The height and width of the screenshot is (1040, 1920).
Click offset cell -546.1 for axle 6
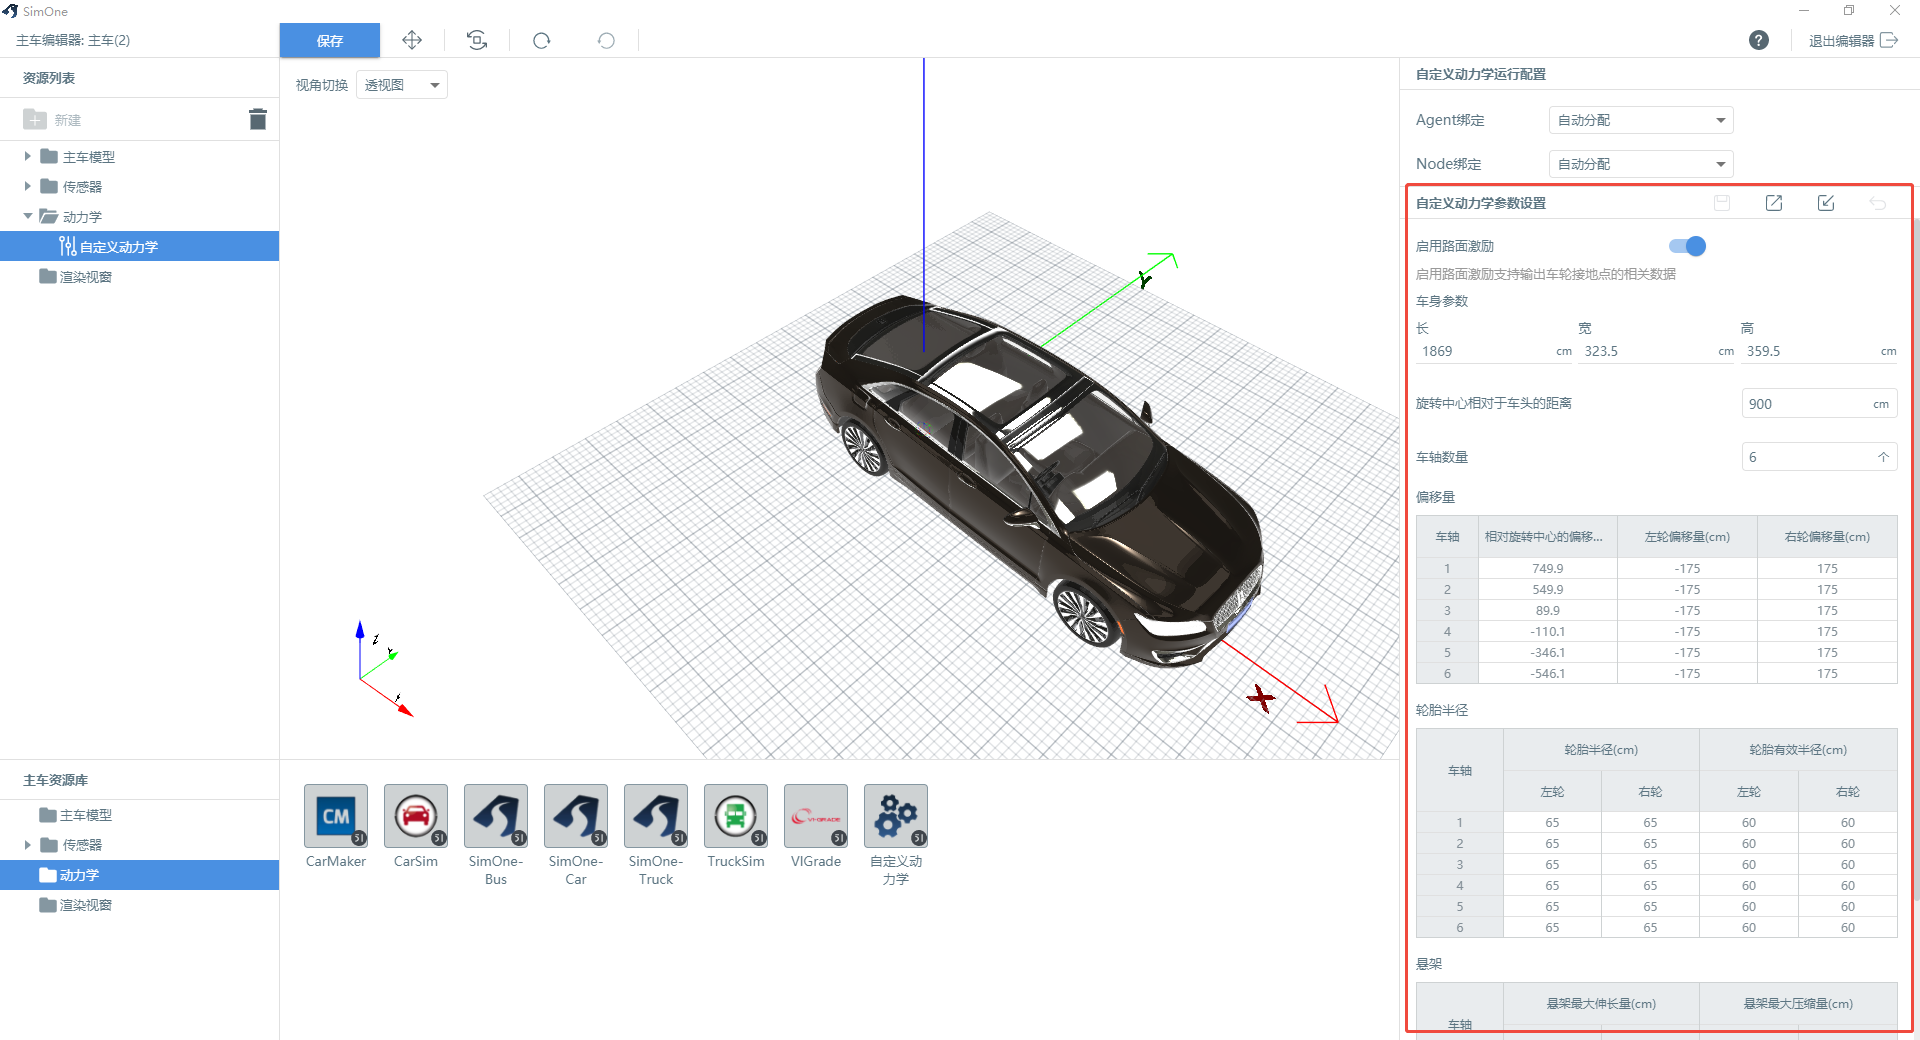[x=1547, y=673]
